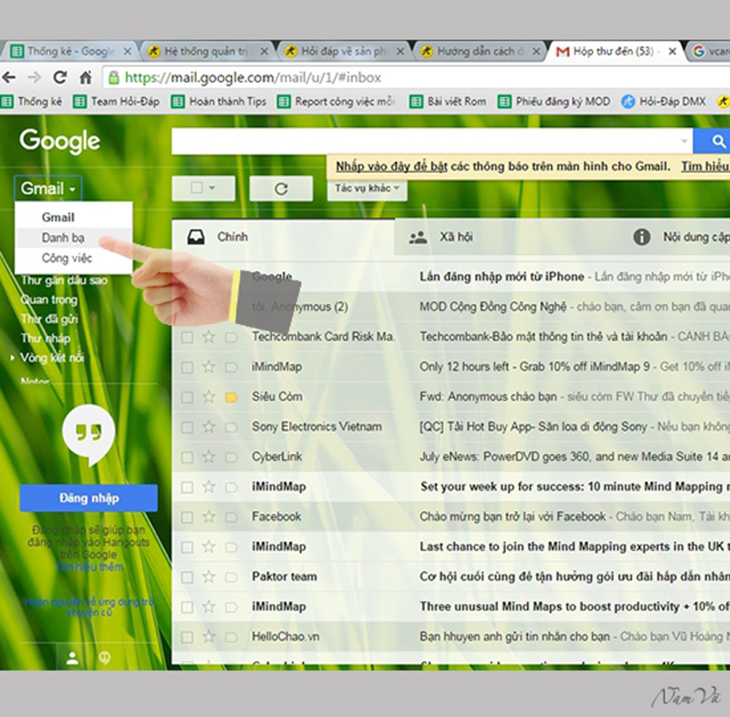Switch to the Chính inbox tab
Screen dimensions: 730x717
click(x=283, y=237)
